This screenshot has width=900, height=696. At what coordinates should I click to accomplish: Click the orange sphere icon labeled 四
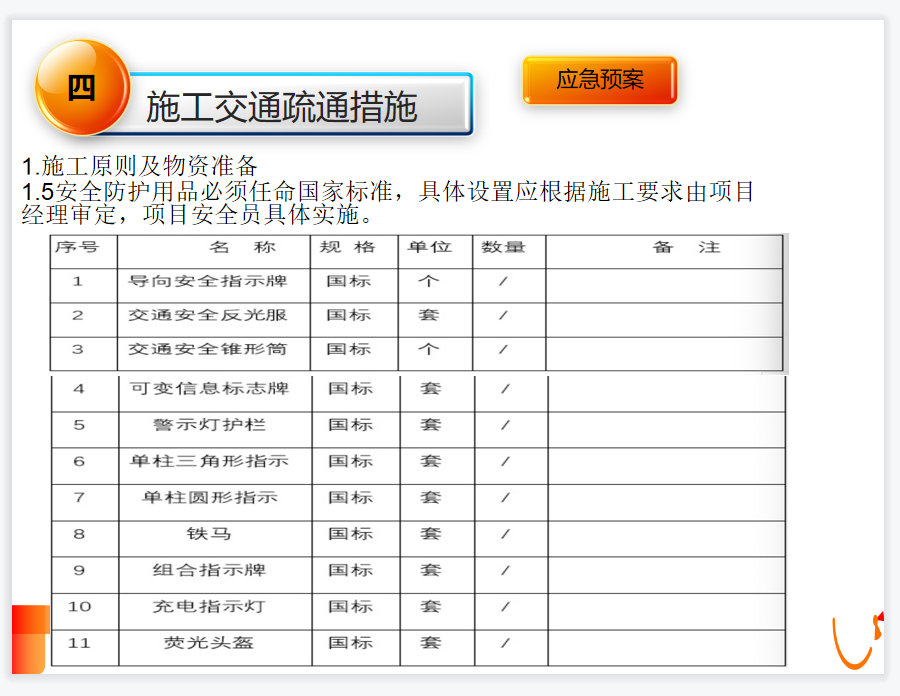(82, 87)
